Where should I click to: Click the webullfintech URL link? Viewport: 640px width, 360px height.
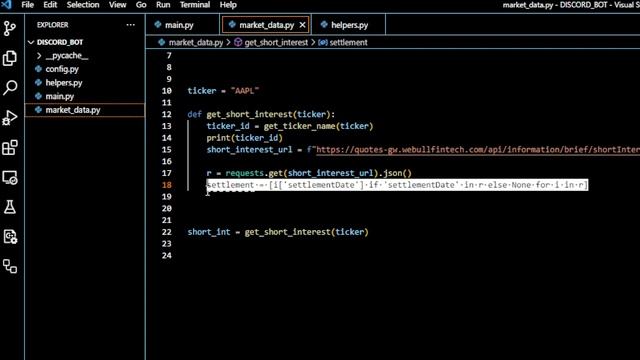point(478,150)
